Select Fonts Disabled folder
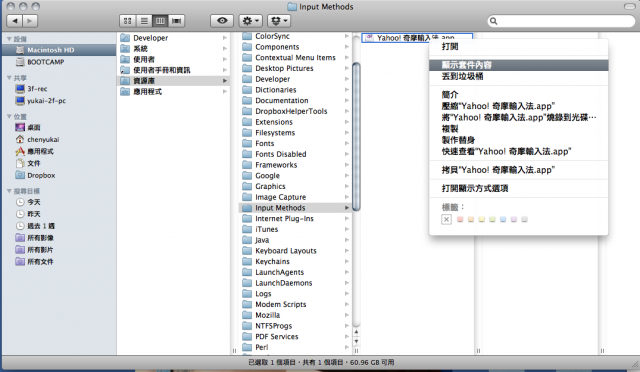 295,154
